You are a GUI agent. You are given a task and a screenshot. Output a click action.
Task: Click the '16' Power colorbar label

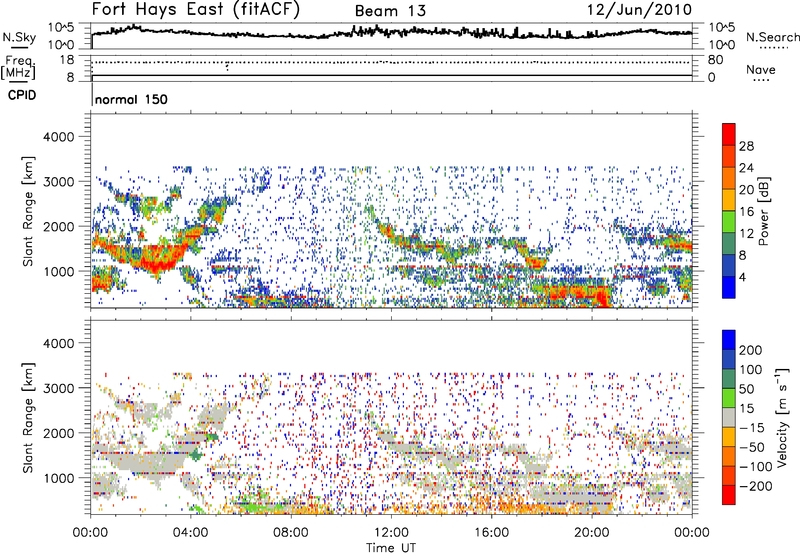(746, 212)
